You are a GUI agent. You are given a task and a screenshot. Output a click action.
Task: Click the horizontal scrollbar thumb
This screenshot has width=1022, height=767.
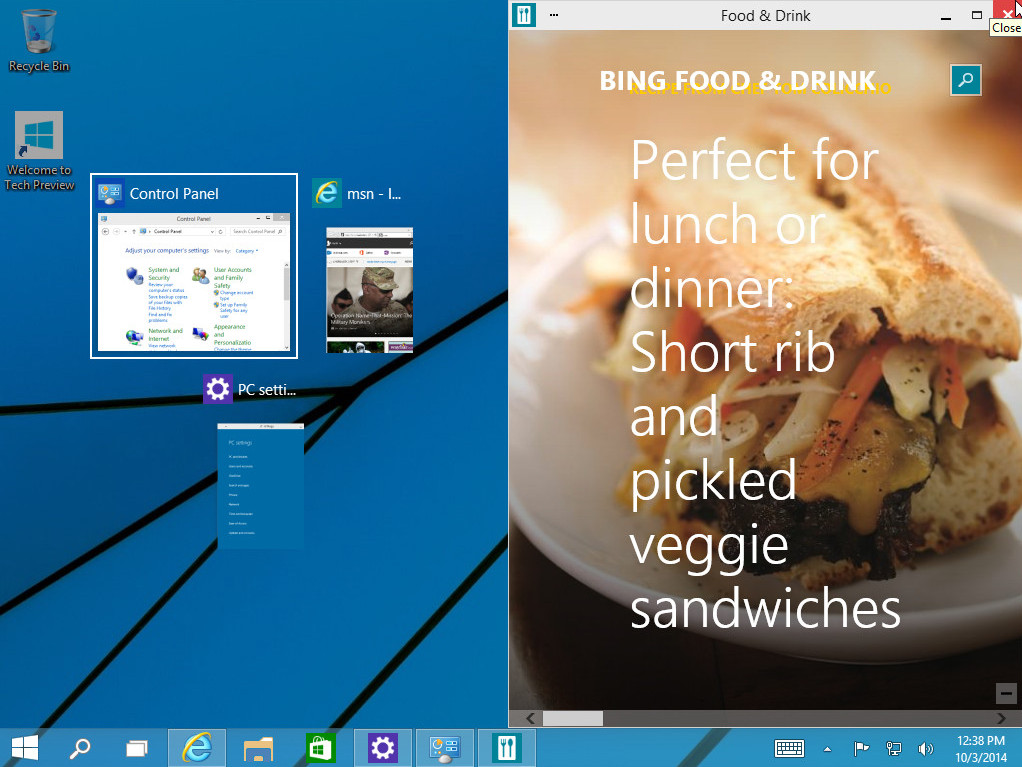point(573,718)
